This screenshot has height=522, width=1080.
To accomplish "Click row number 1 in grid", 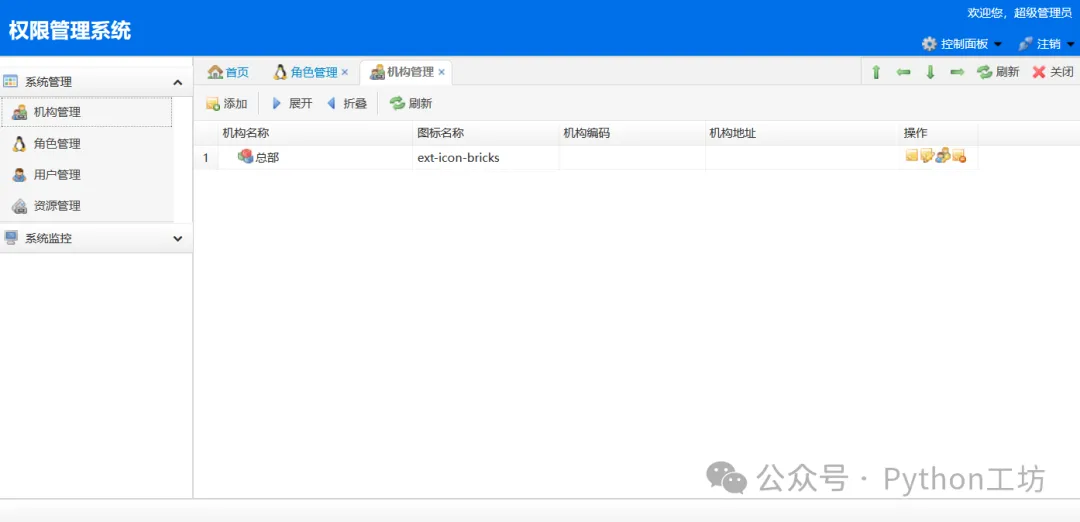I will [x=206, y=158].
